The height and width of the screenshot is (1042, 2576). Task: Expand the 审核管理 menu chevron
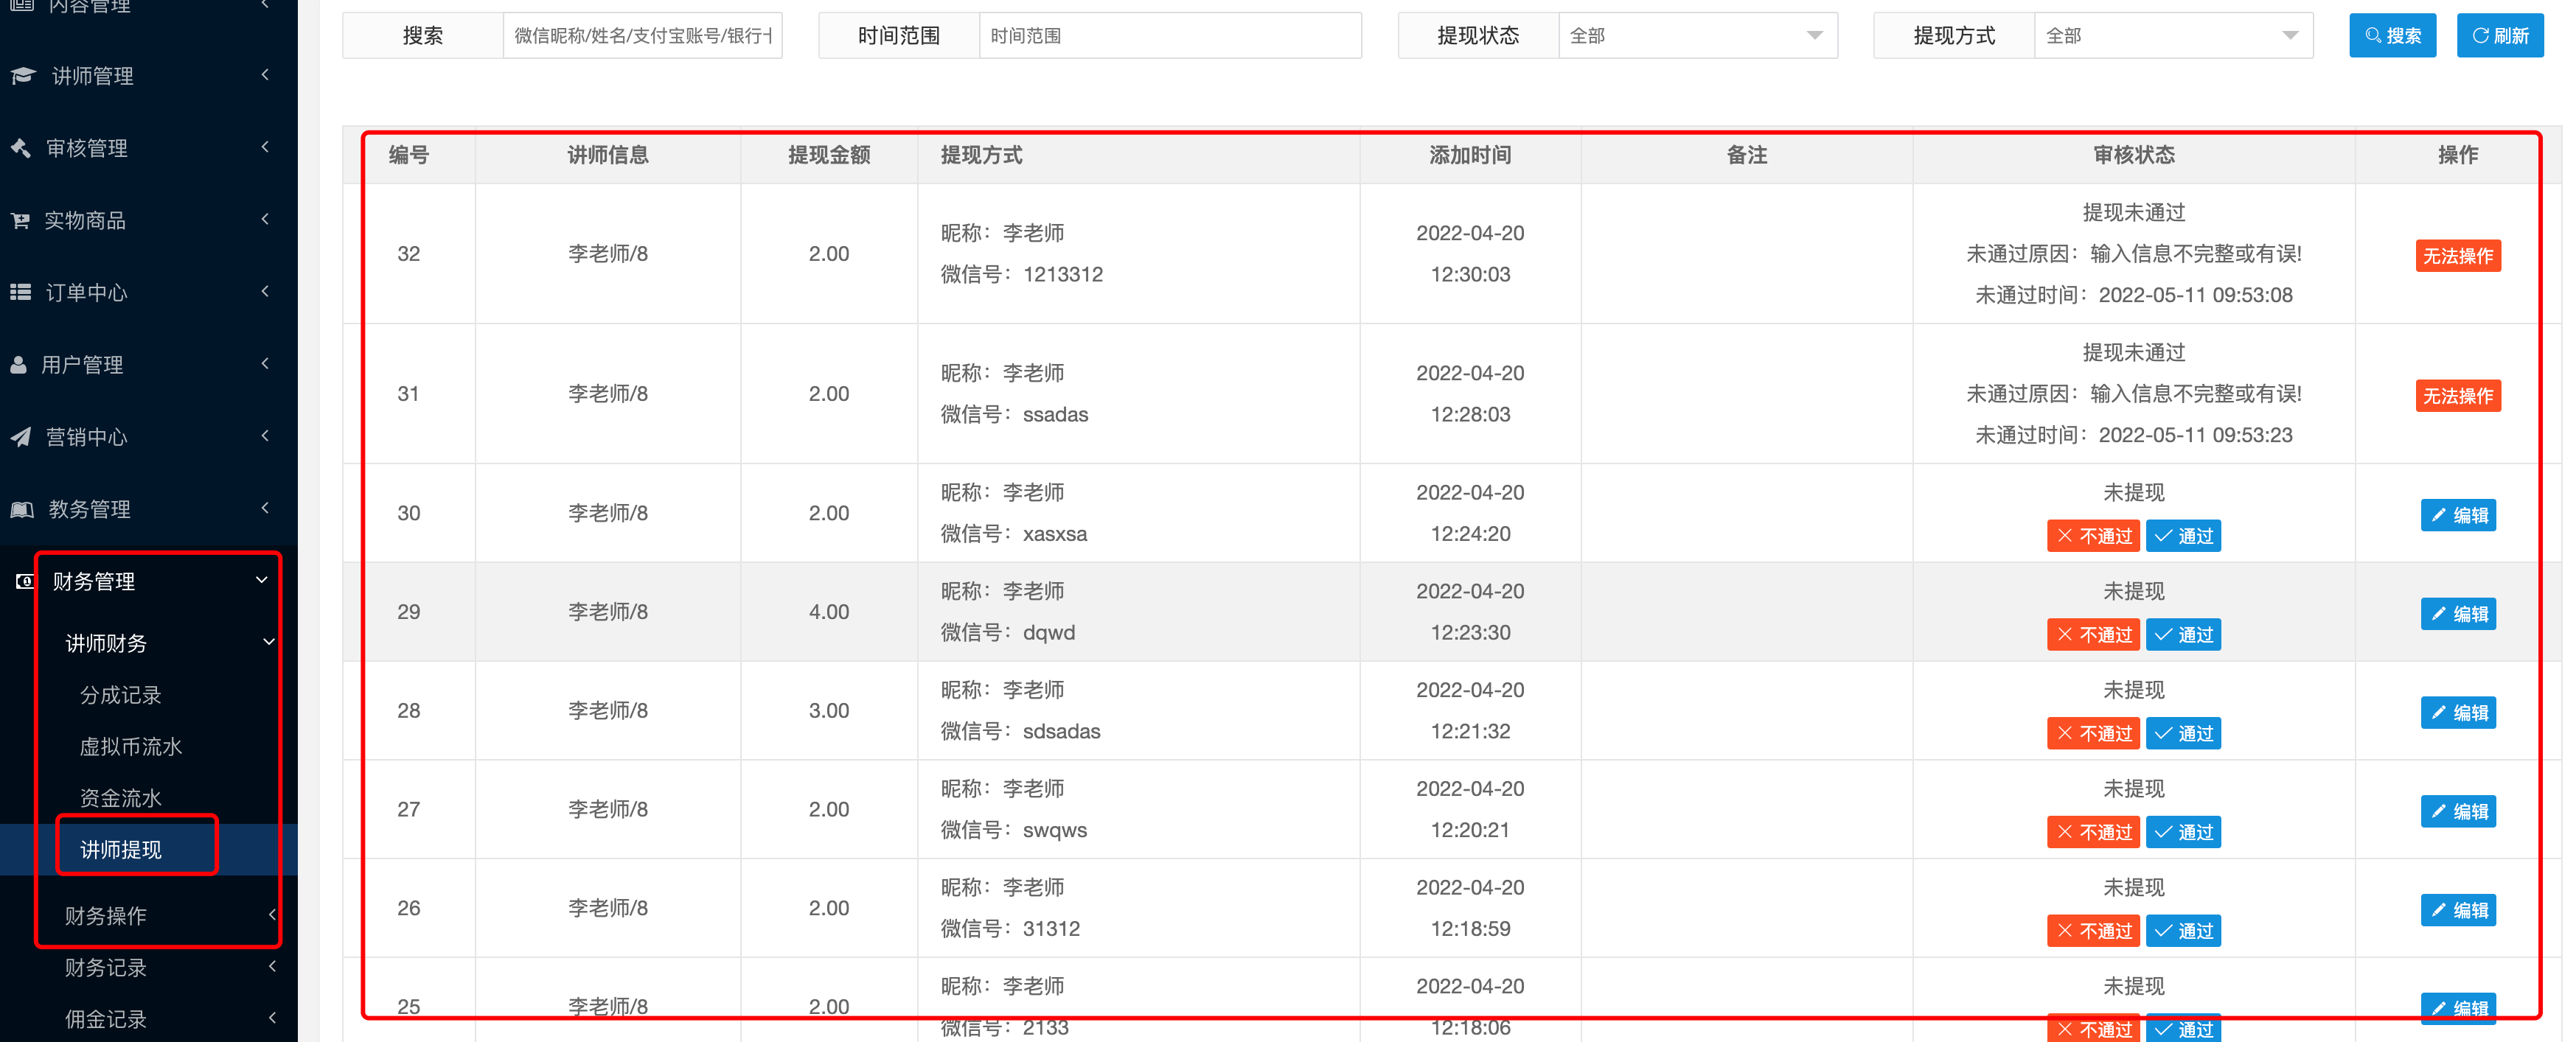265,147
